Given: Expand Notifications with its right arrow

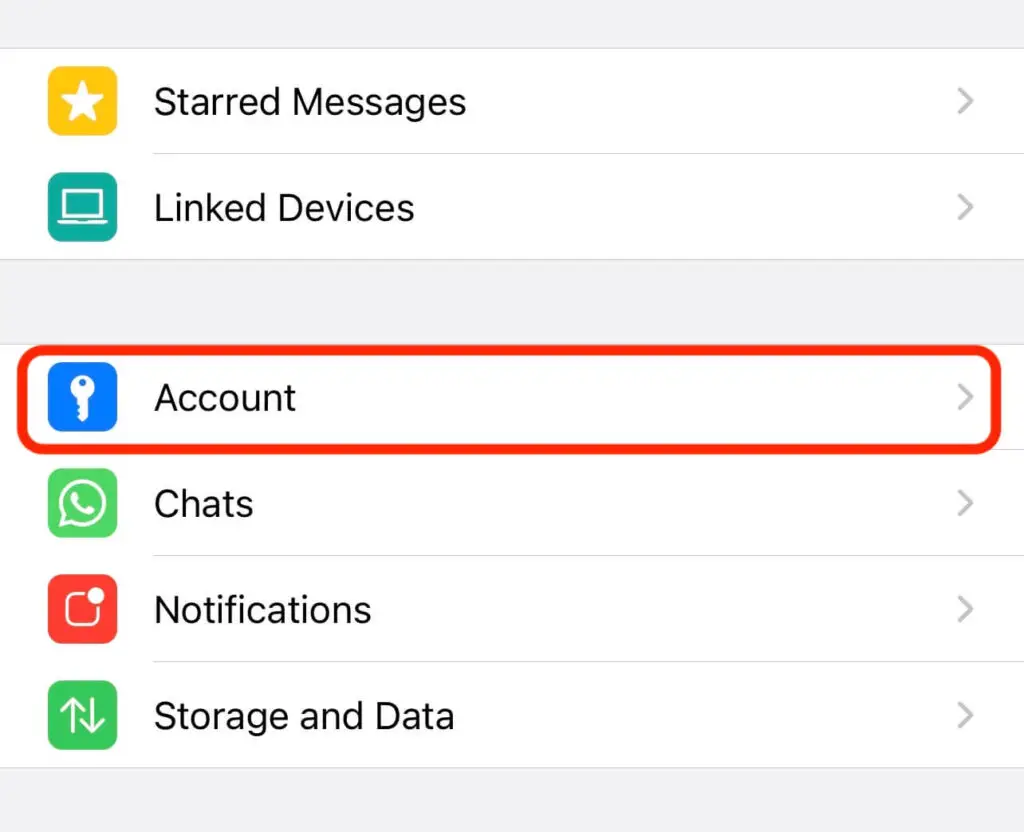Looking at the screenshot, I should 965,609.
